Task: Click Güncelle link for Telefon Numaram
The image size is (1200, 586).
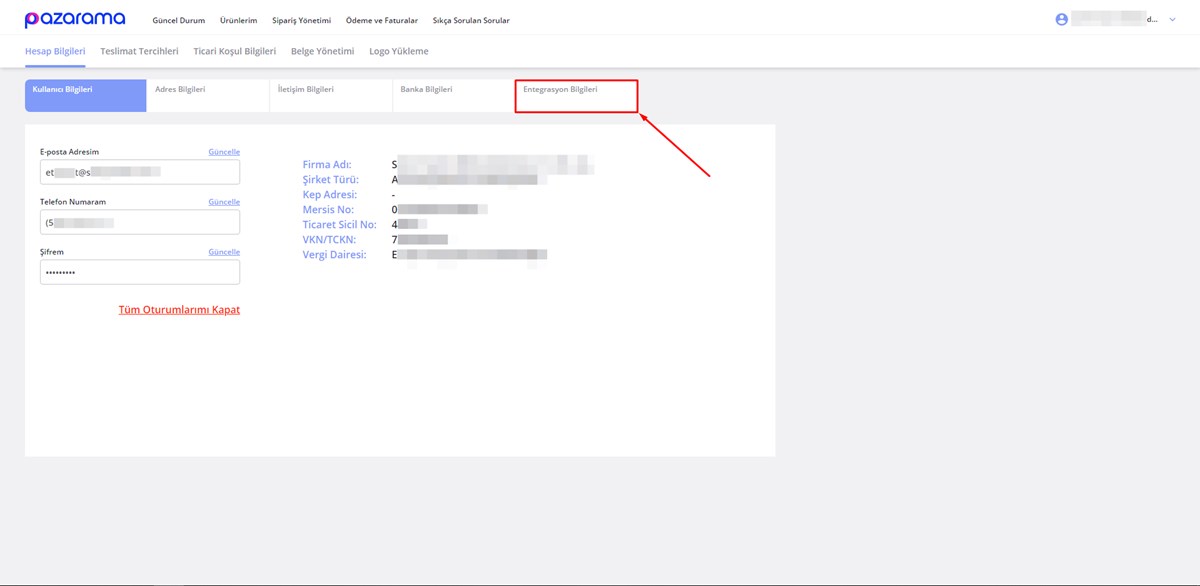Action: 224,202
